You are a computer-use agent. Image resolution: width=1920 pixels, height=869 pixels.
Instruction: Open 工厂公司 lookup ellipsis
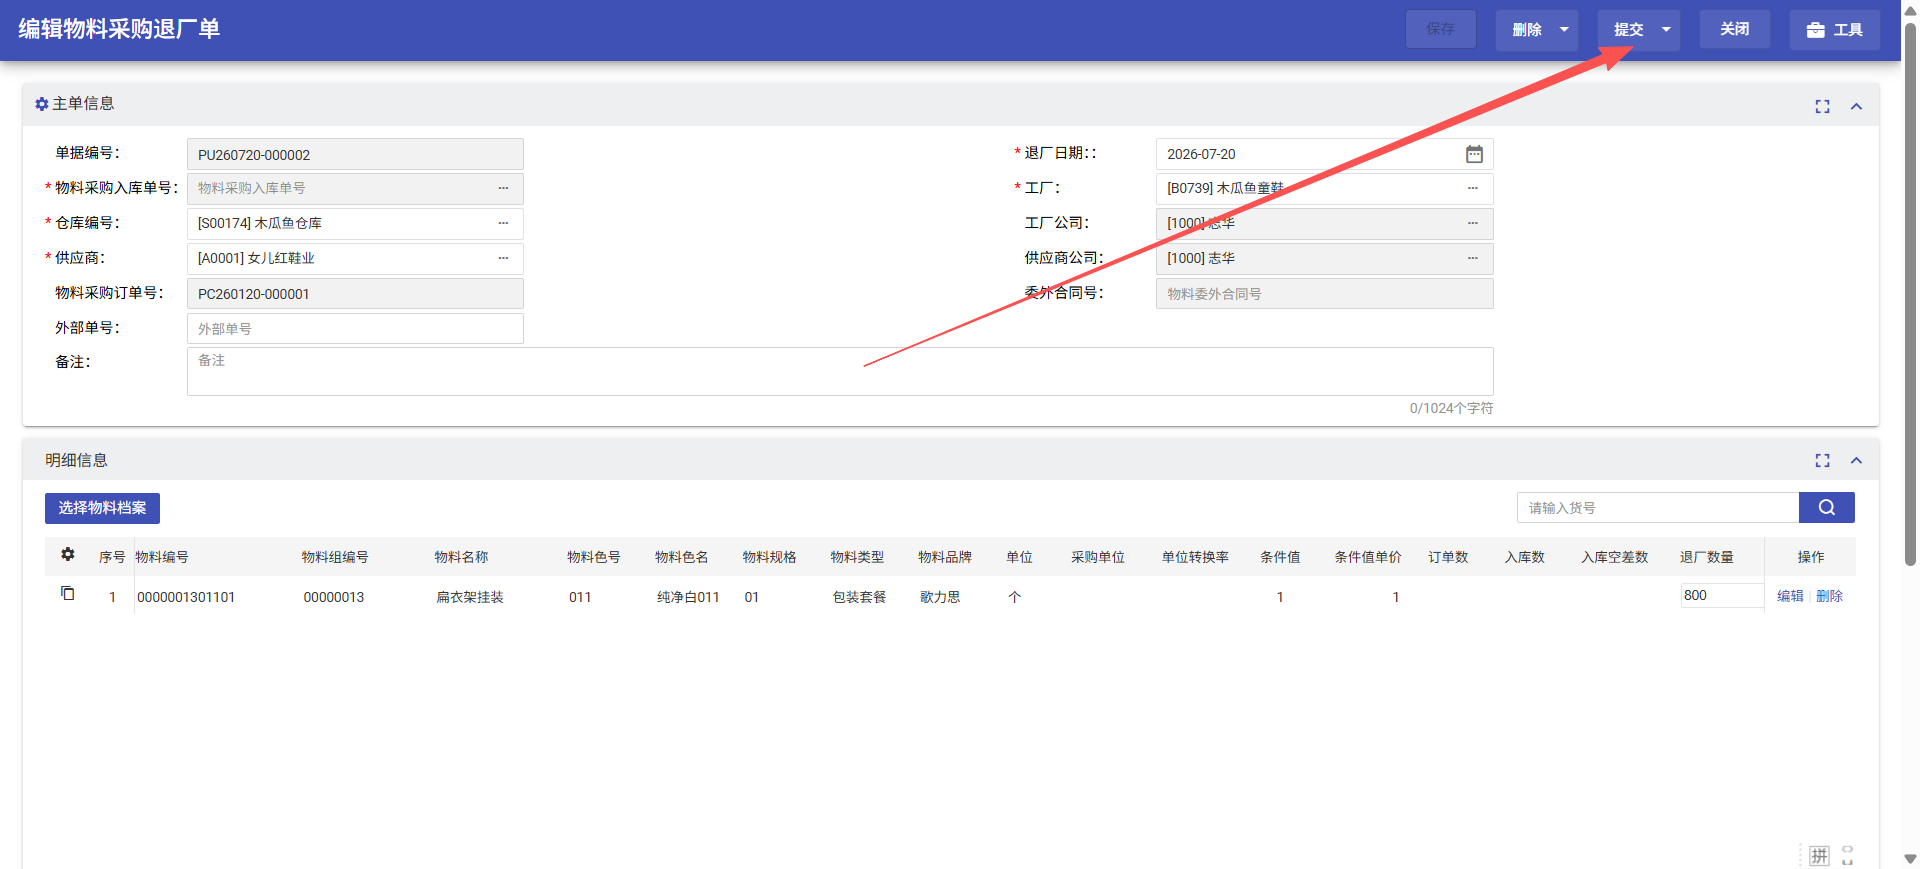coord(1472,223)
